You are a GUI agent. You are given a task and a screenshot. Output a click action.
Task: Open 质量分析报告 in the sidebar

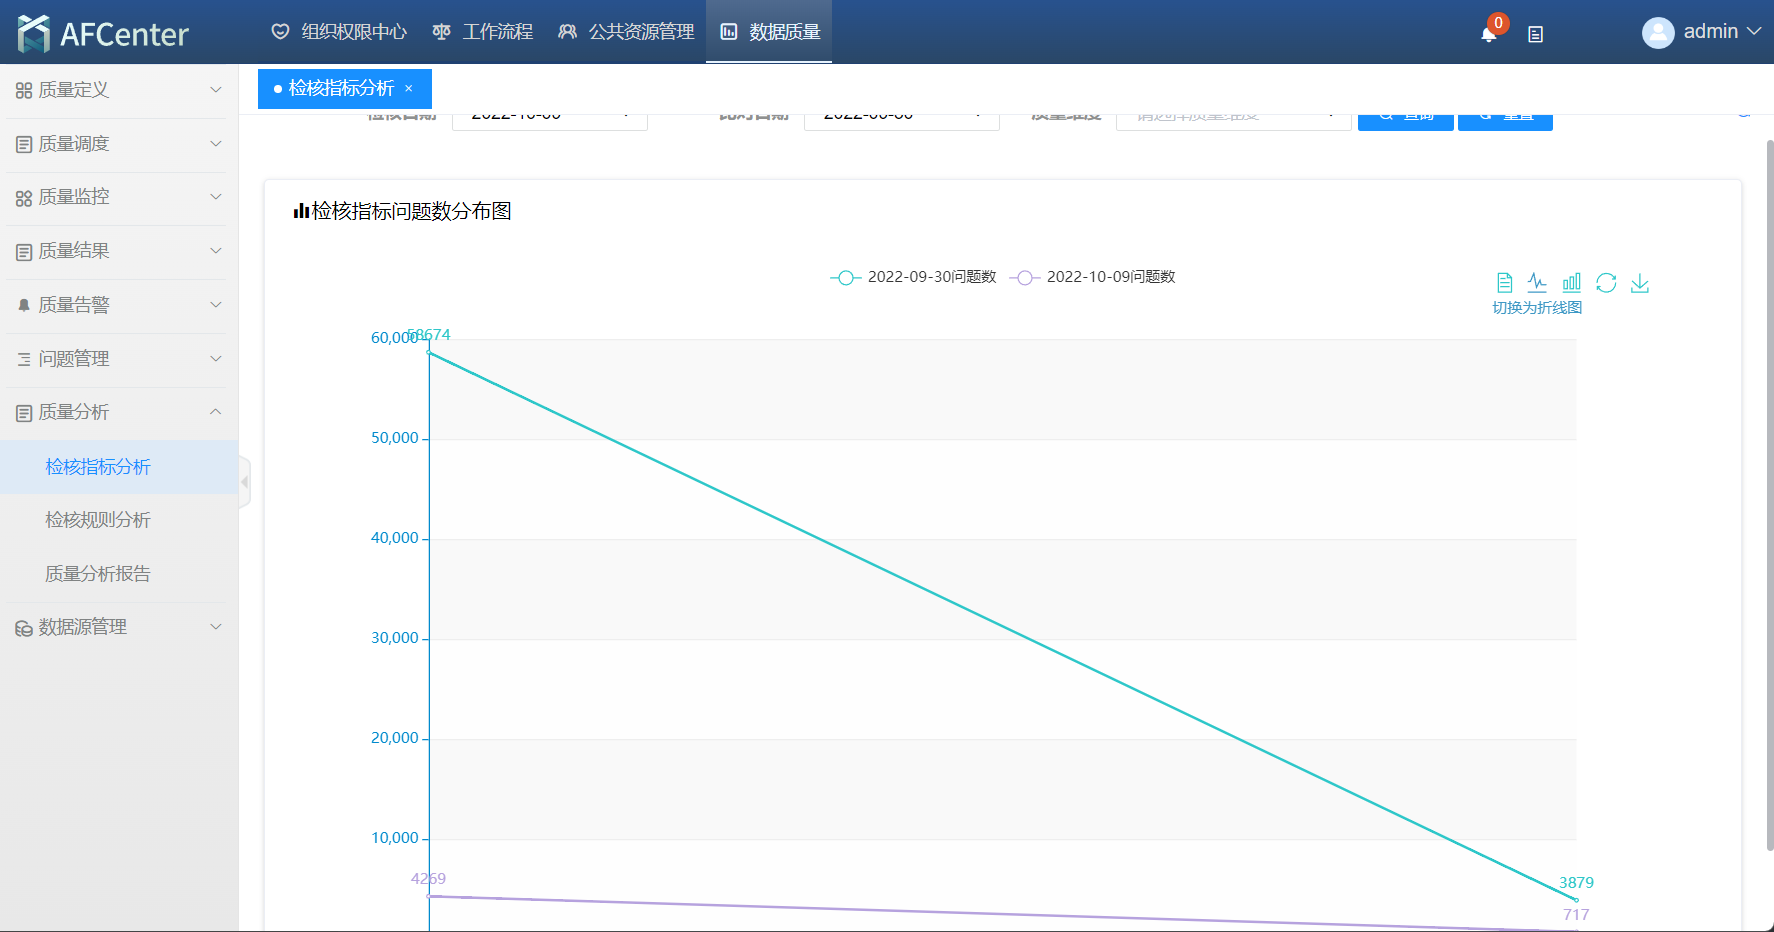click(98, 574)
